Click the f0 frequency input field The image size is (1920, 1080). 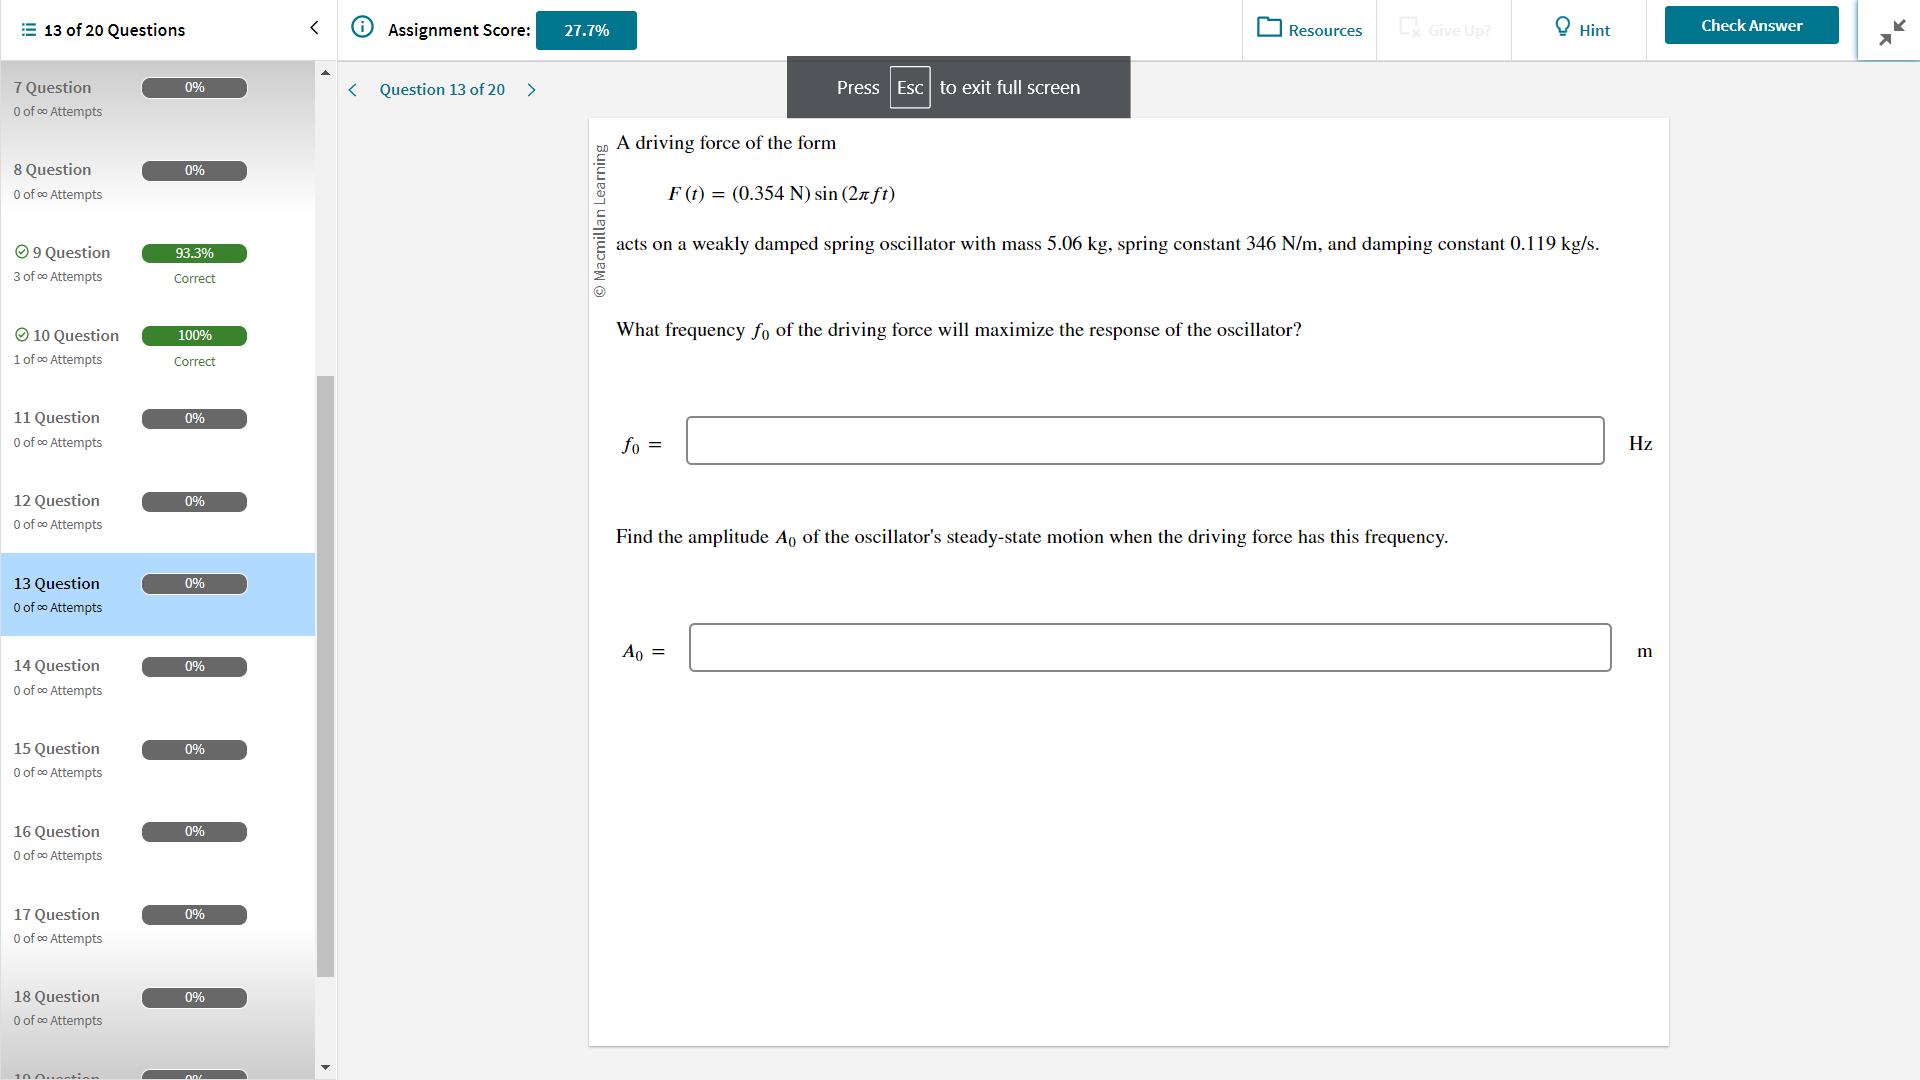pos(1144,441)
